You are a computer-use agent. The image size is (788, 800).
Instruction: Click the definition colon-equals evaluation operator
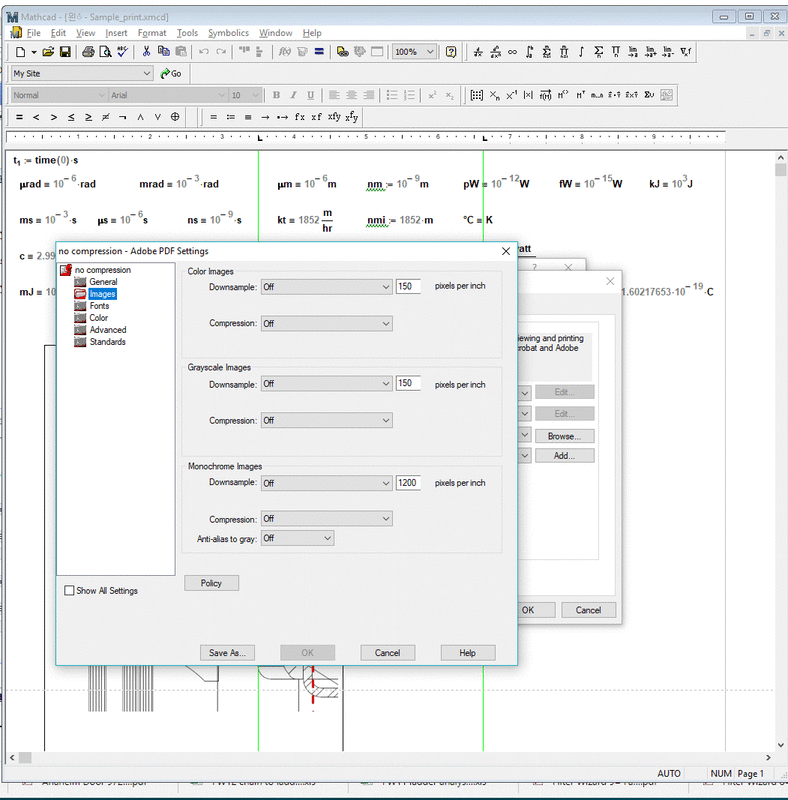click(x=231, y=117)
